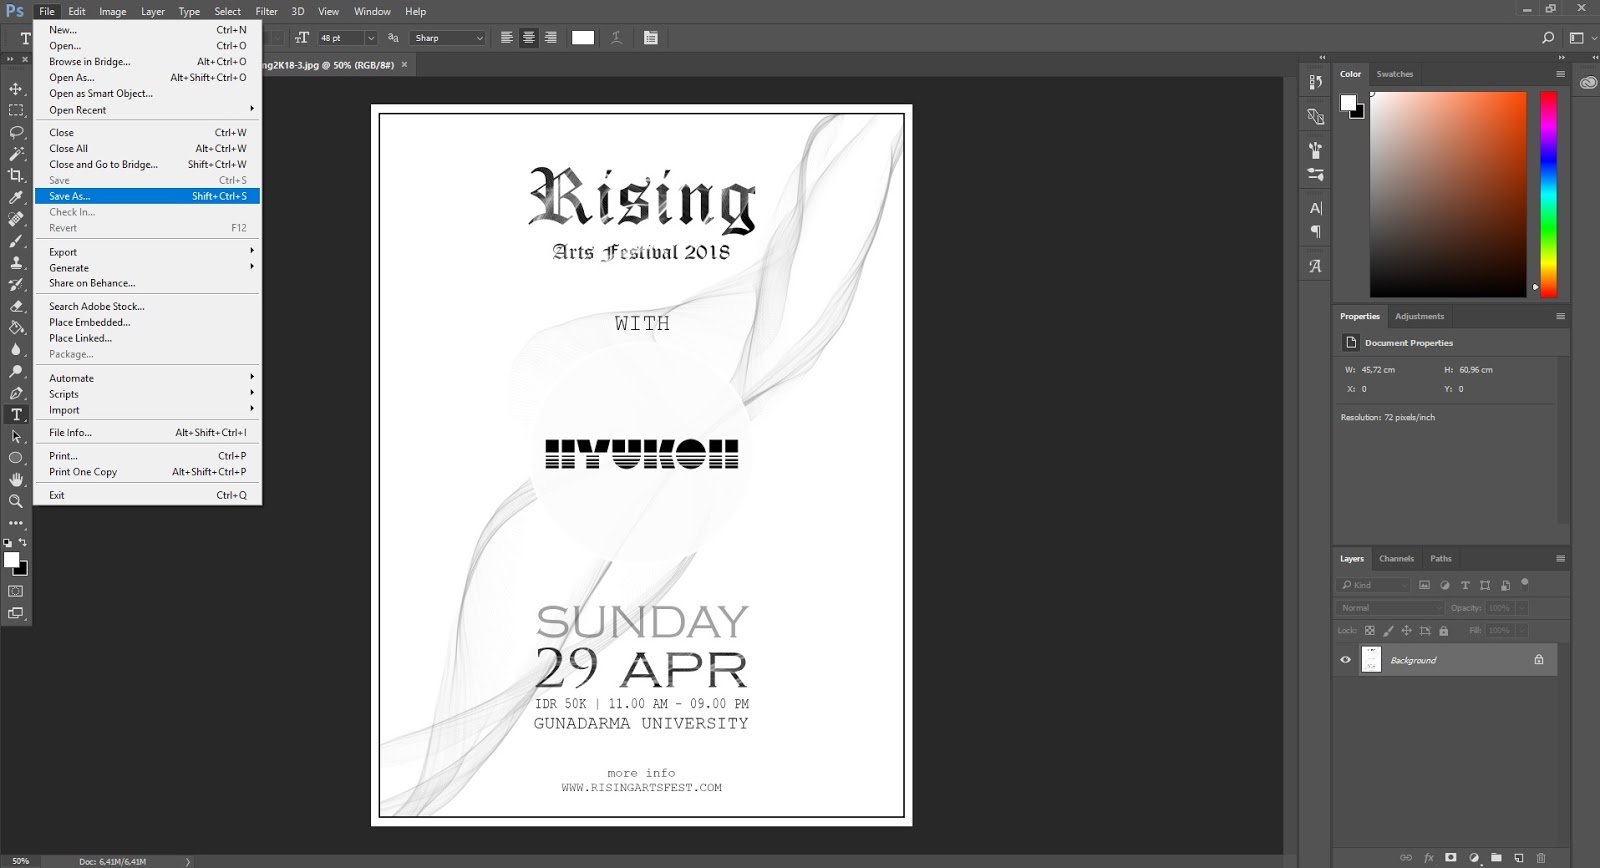Select the Dodge tool
This screenshot has width=1600, height=868.
tap(16, 371)
